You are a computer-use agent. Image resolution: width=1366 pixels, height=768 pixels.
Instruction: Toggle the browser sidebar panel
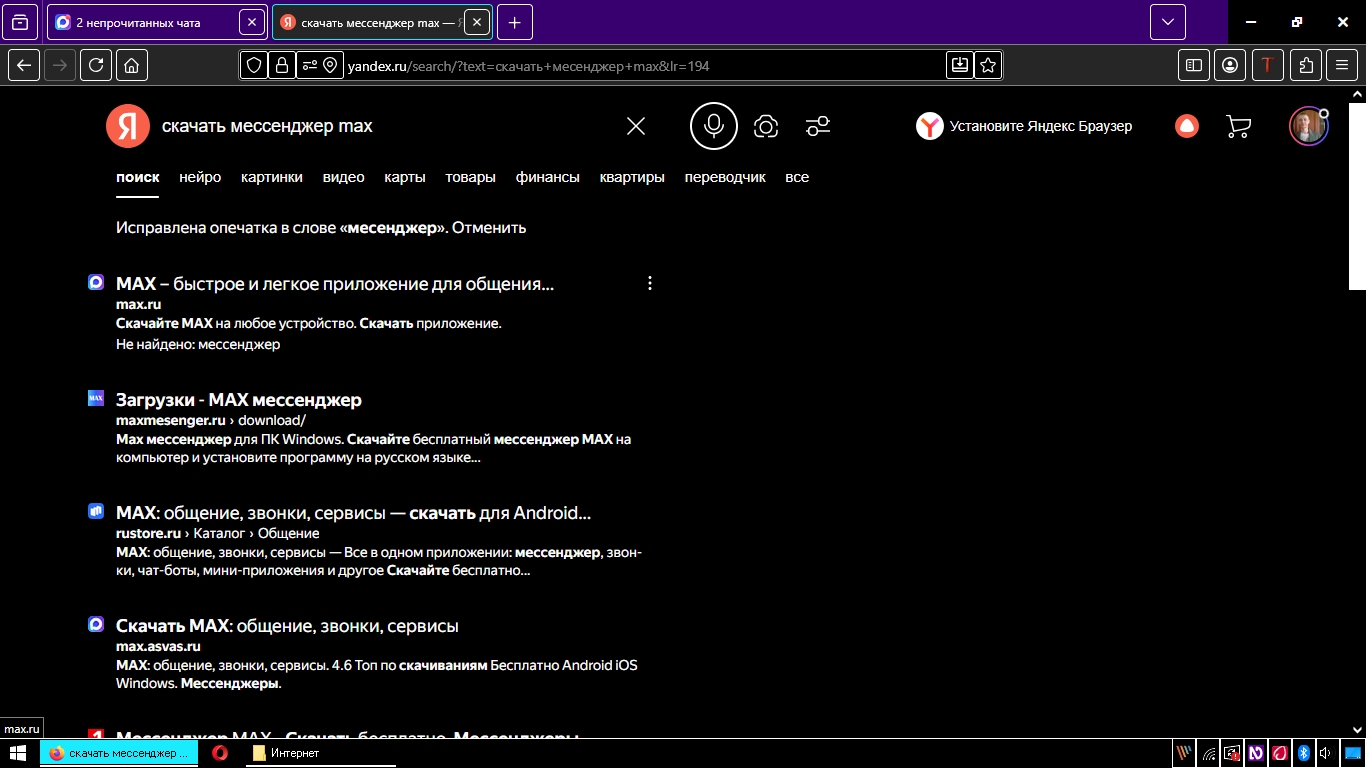pos(1193,65)
